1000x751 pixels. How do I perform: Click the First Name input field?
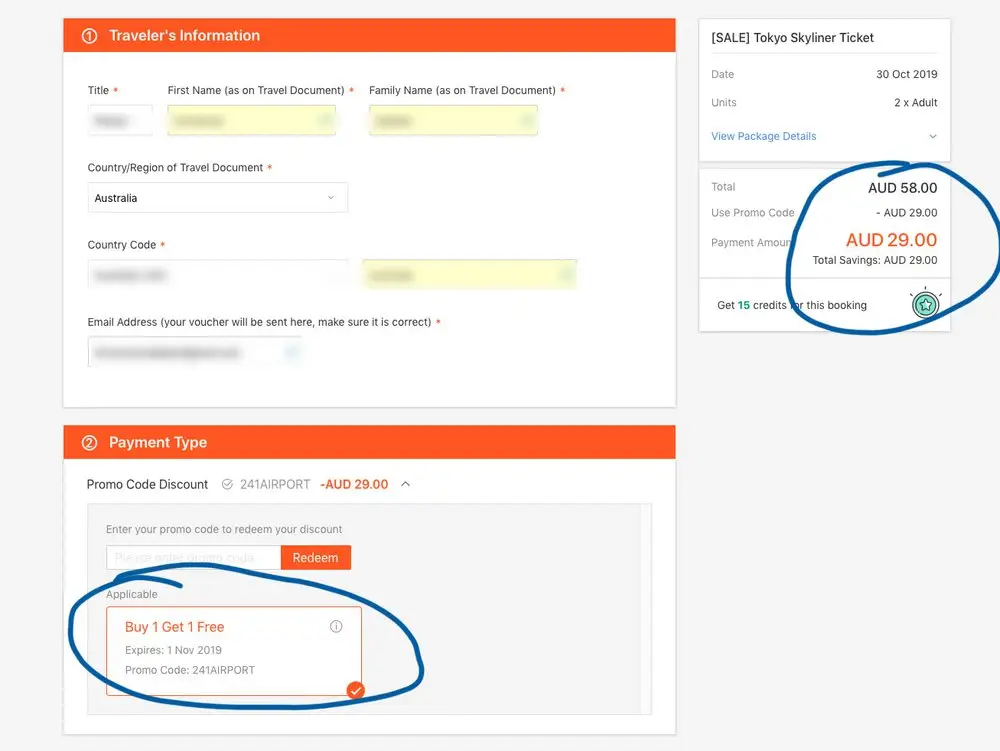tap(251, 120)
